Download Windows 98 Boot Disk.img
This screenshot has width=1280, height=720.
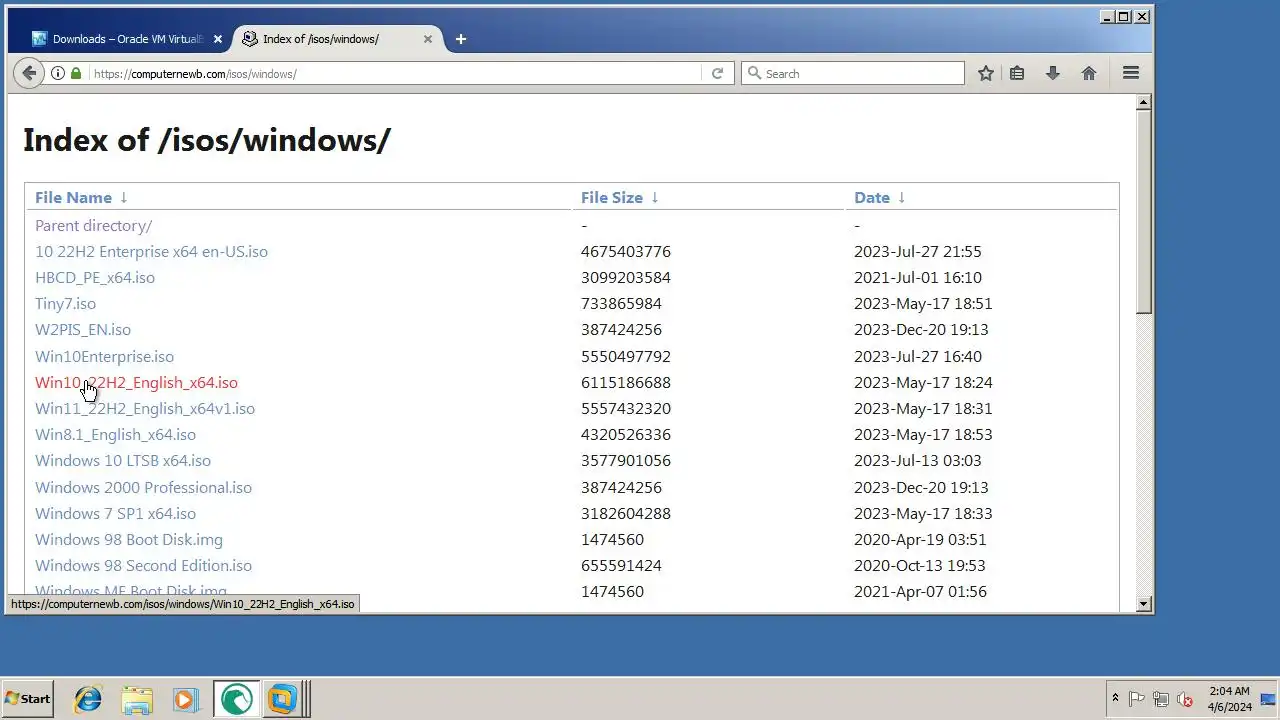[x=129, y=540]
